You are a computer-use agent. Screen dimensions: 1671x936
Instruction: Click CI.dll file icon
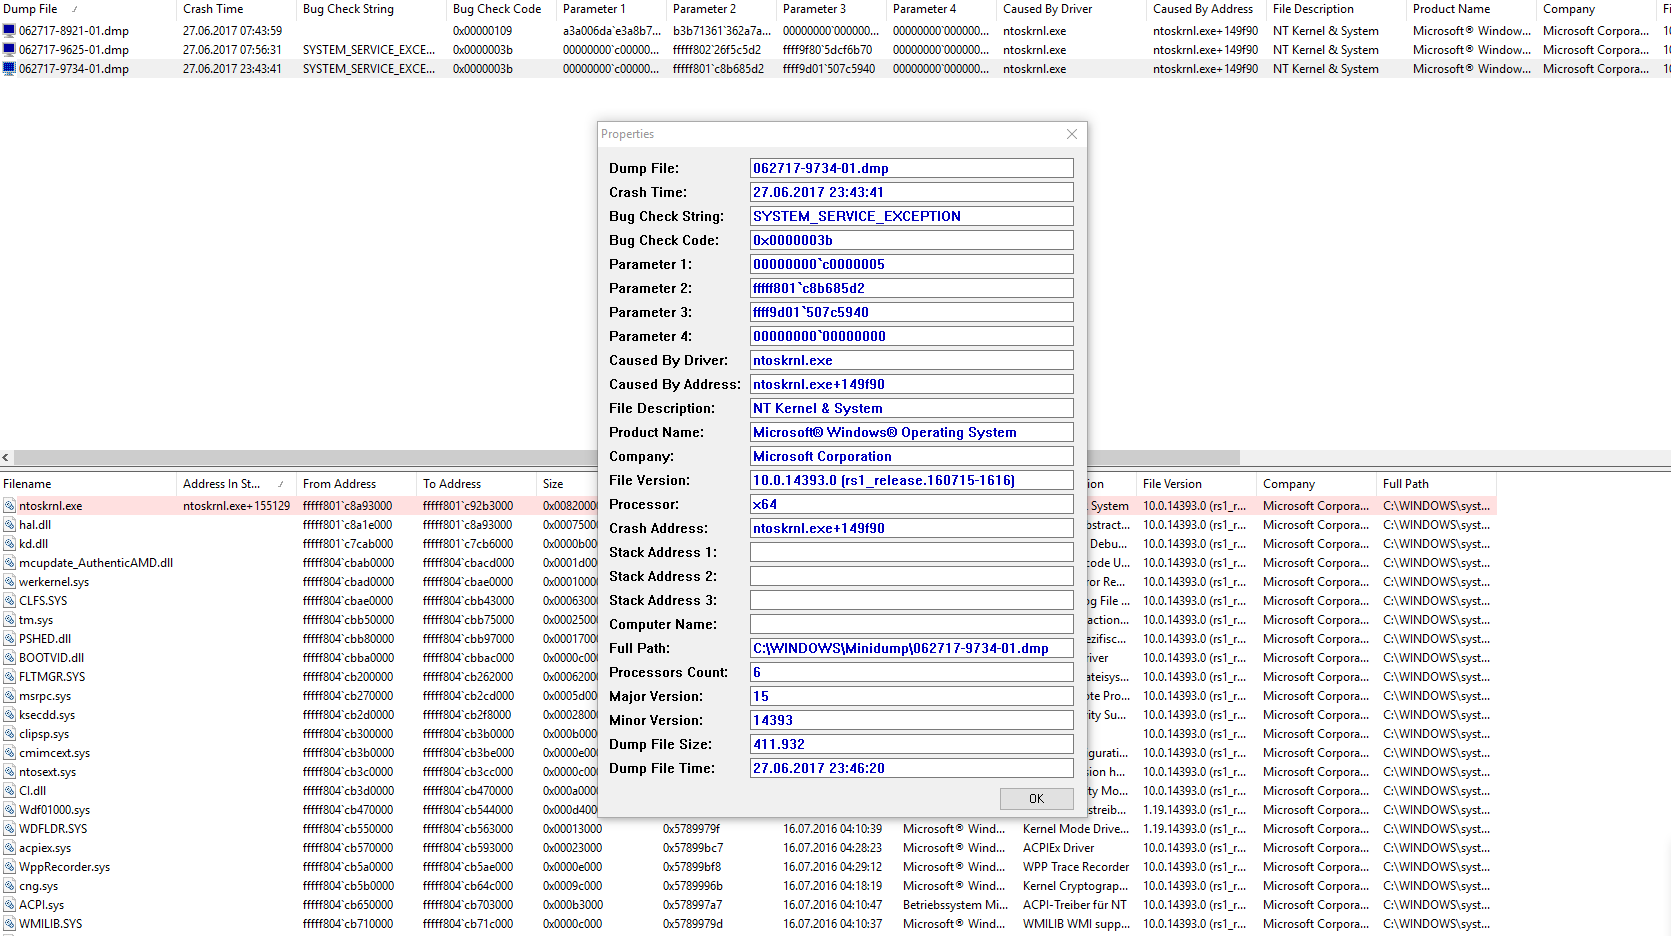(x=9, y=791)
